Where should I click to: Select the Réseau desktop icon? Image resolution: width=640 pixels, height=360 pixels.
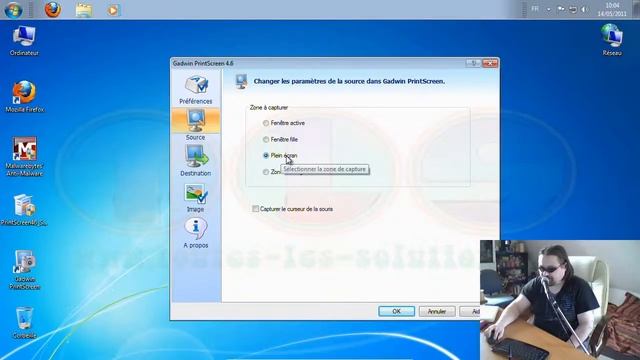(612, 40)
